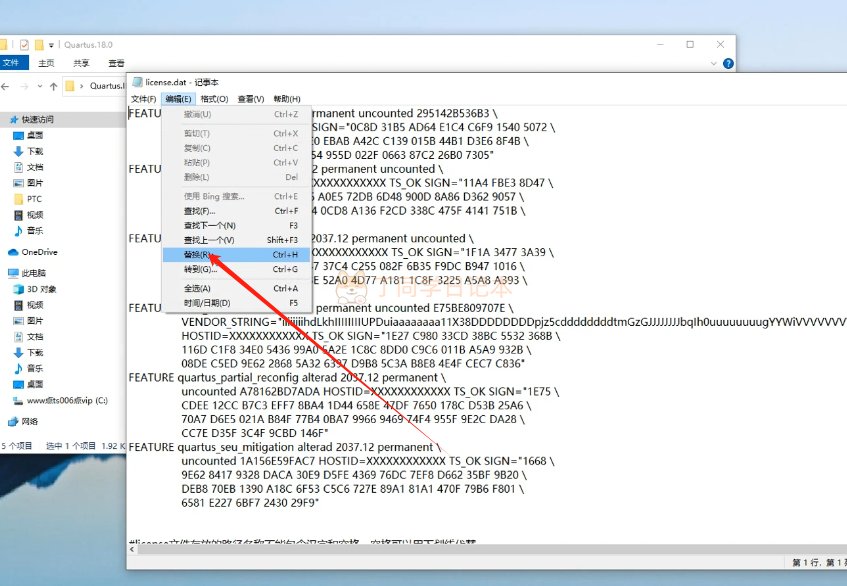The image size is (847, 586).
Task: Choose 全选(A) from the Edit menu
Action: tap(200, 289)
